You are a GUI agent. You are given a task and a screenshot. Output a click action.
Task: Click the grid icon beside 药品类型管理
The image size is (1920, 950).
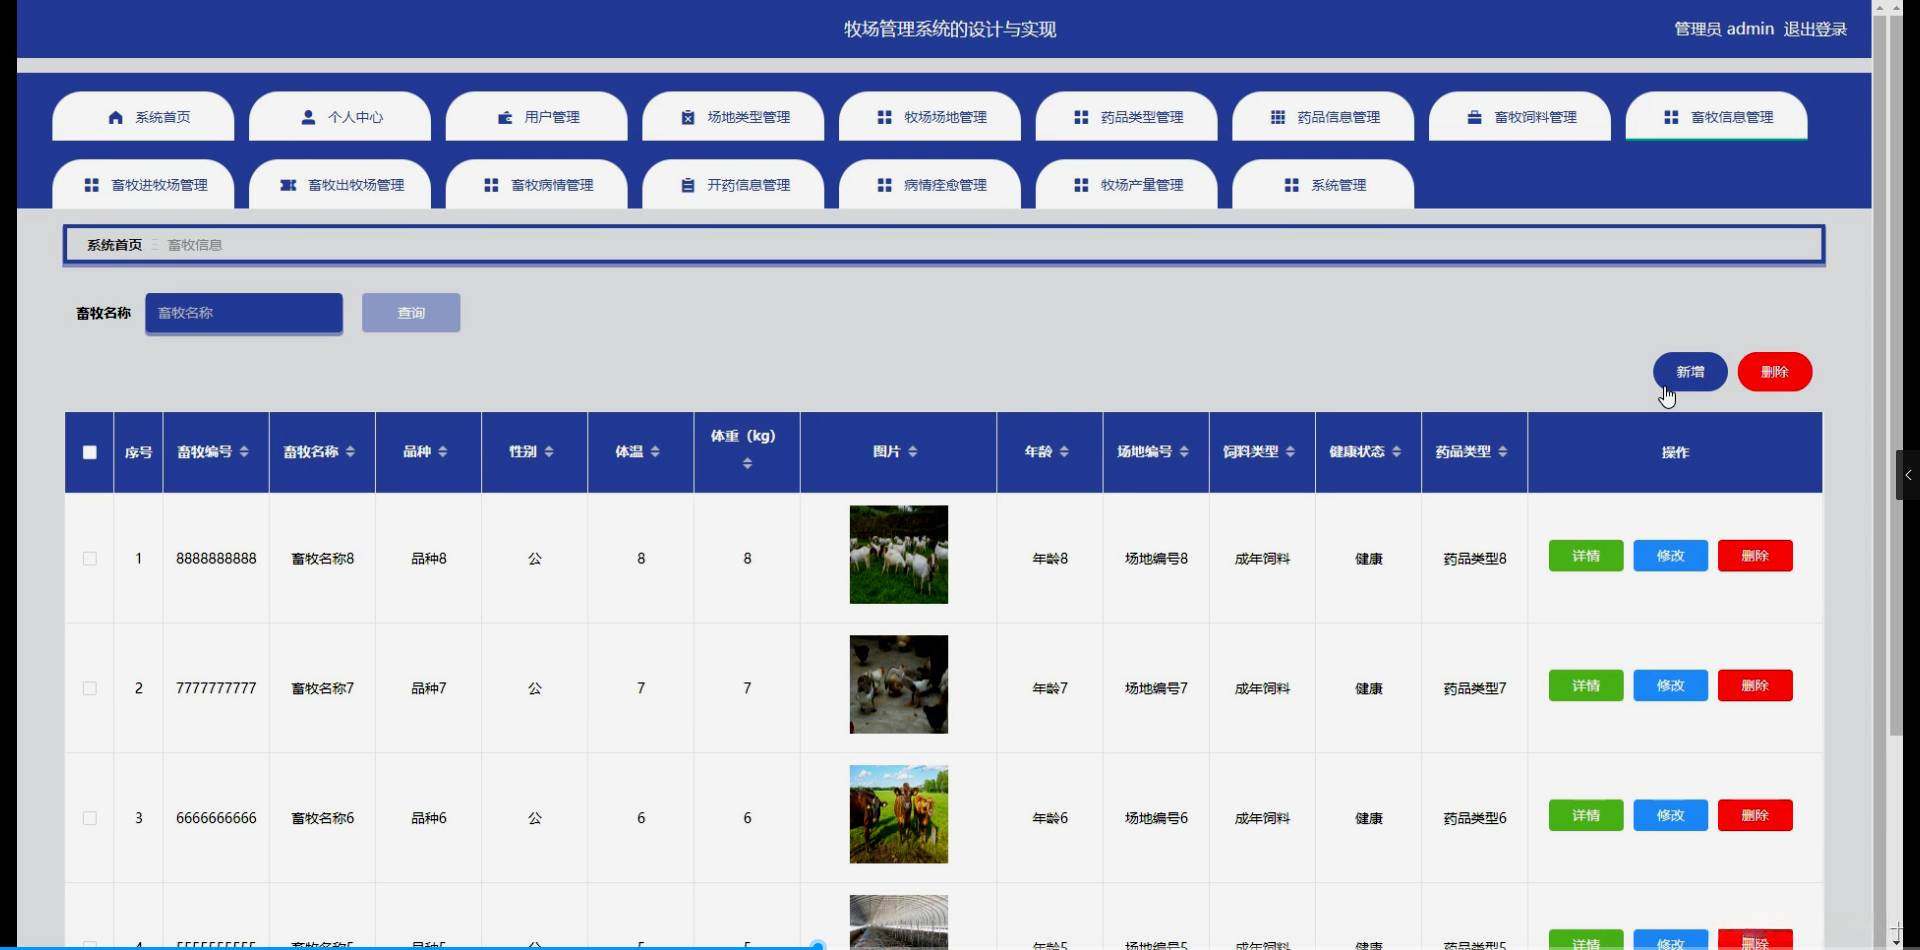[x=1081, y=118]
